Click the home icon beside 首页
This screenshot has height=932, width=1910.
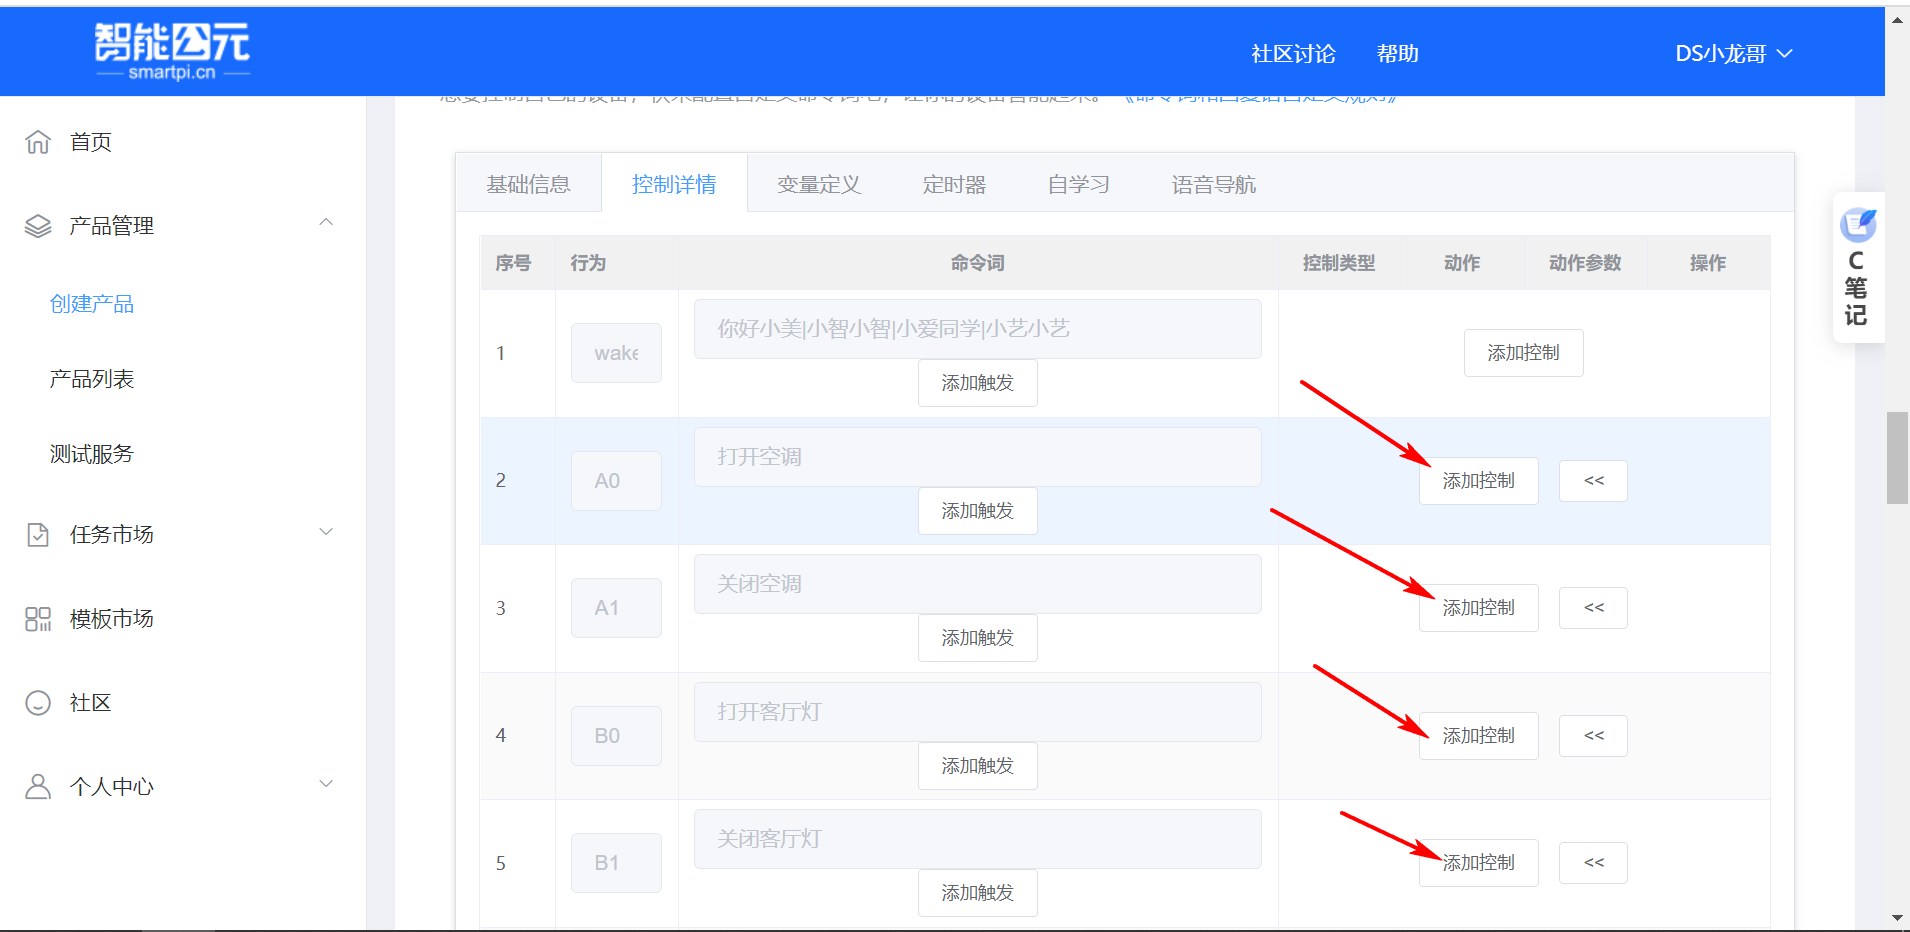click(x=38, y=142)
